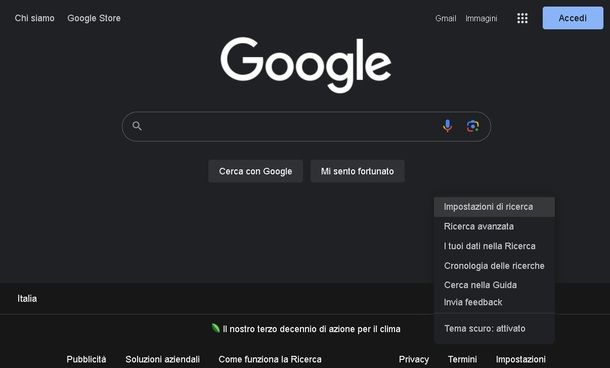Image resolution: width=610 pixels, height=368 pixels.
Task: Open the Google apps grid icon
Action: click(x=522, y=18)
